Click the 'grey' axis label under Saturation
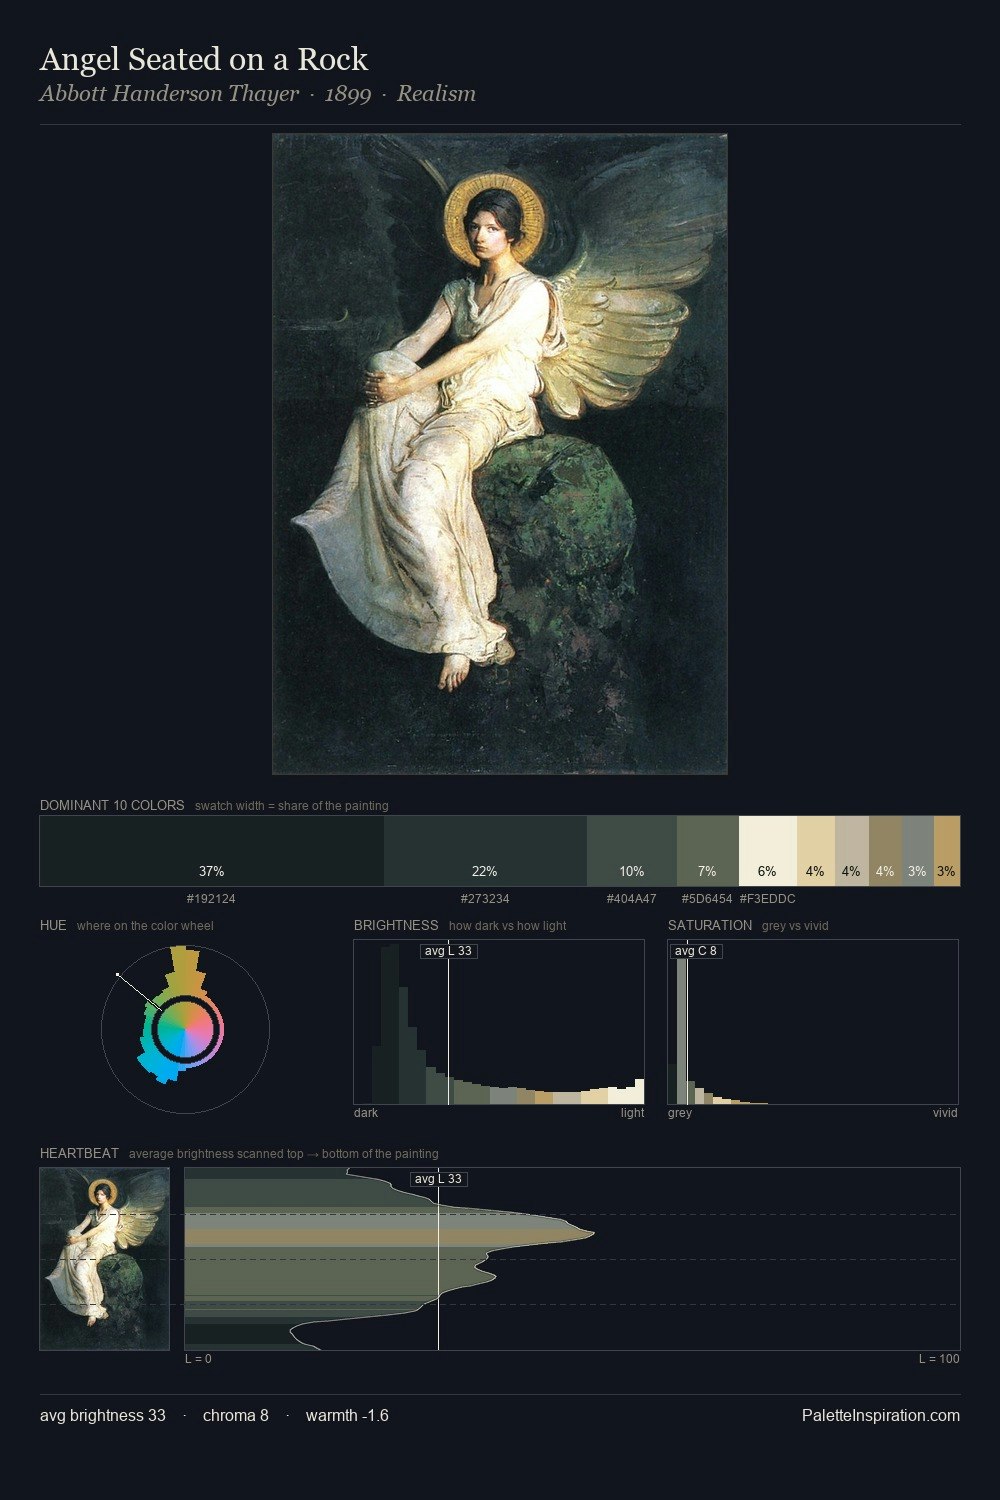The width and height of the screenshot is (1000, 1500). pyautogui.click(x=680, y=1113)
